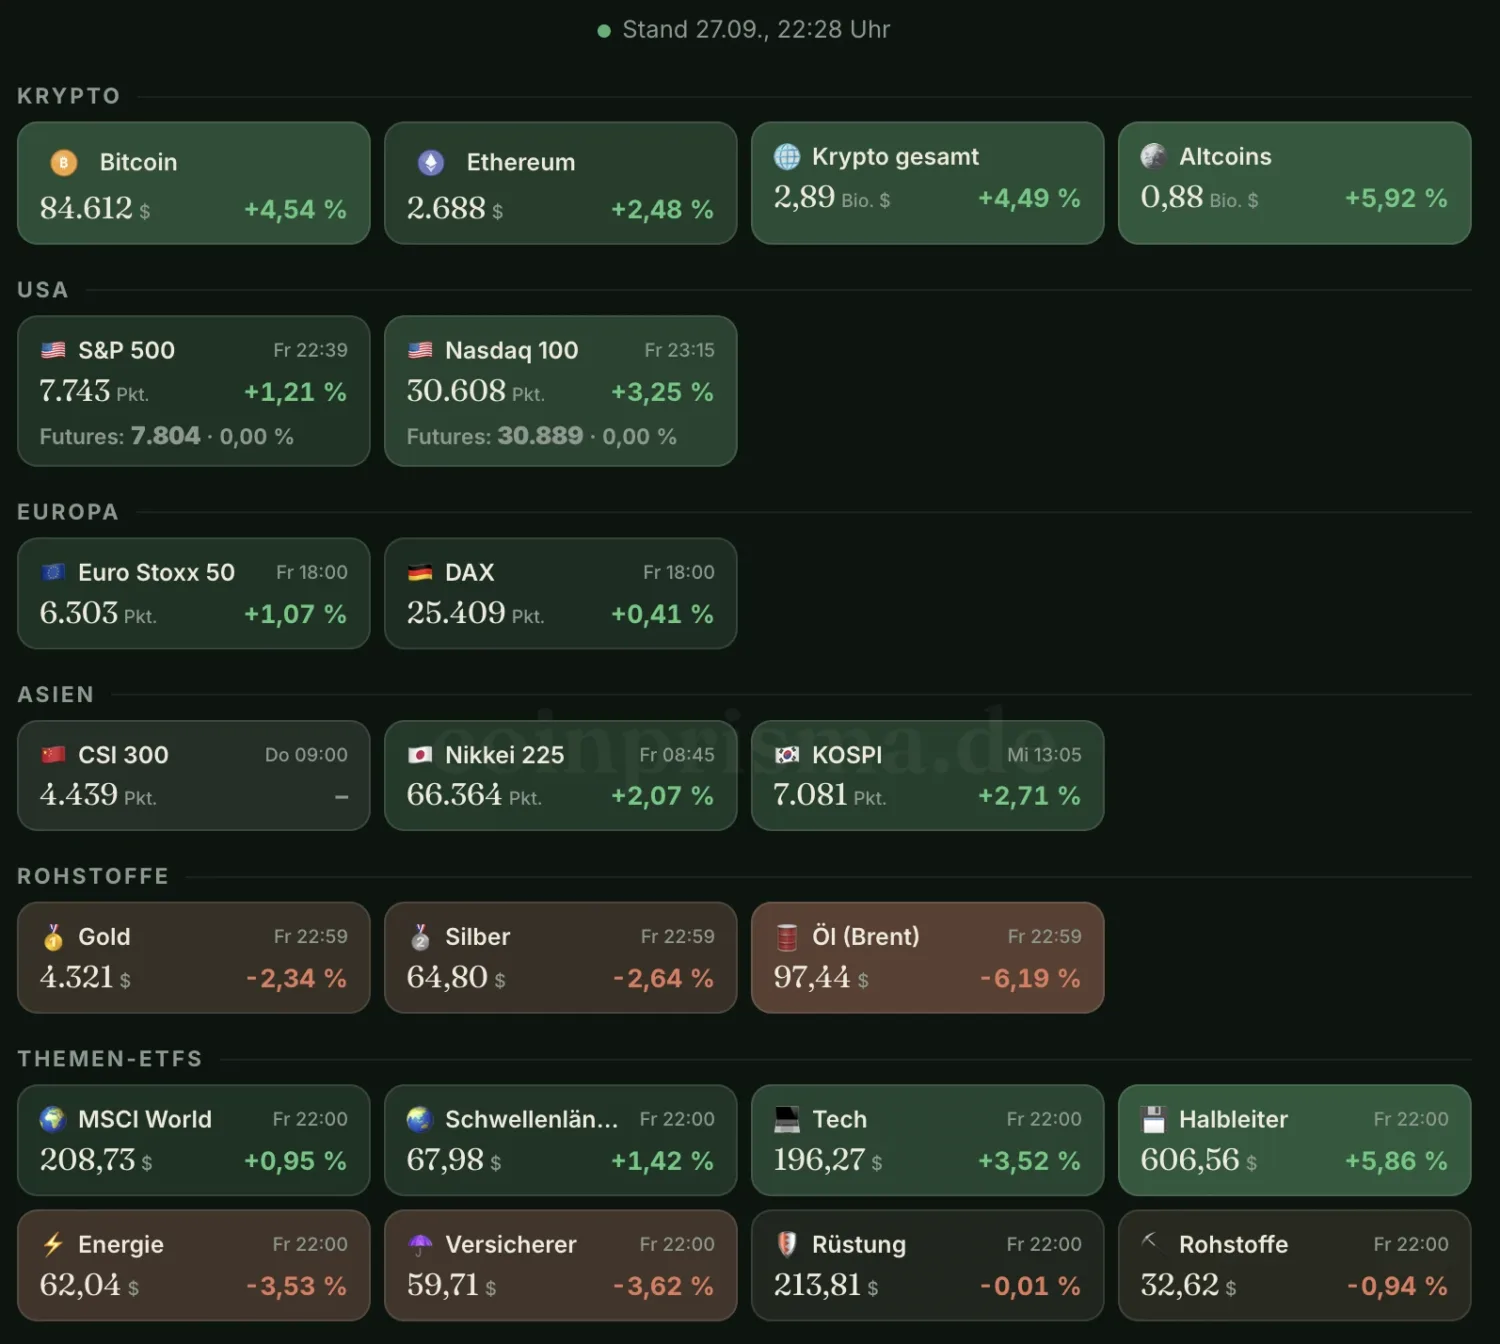Click the green live status dot
This screenshot has width=1500, height=1344.
(604, 31)
